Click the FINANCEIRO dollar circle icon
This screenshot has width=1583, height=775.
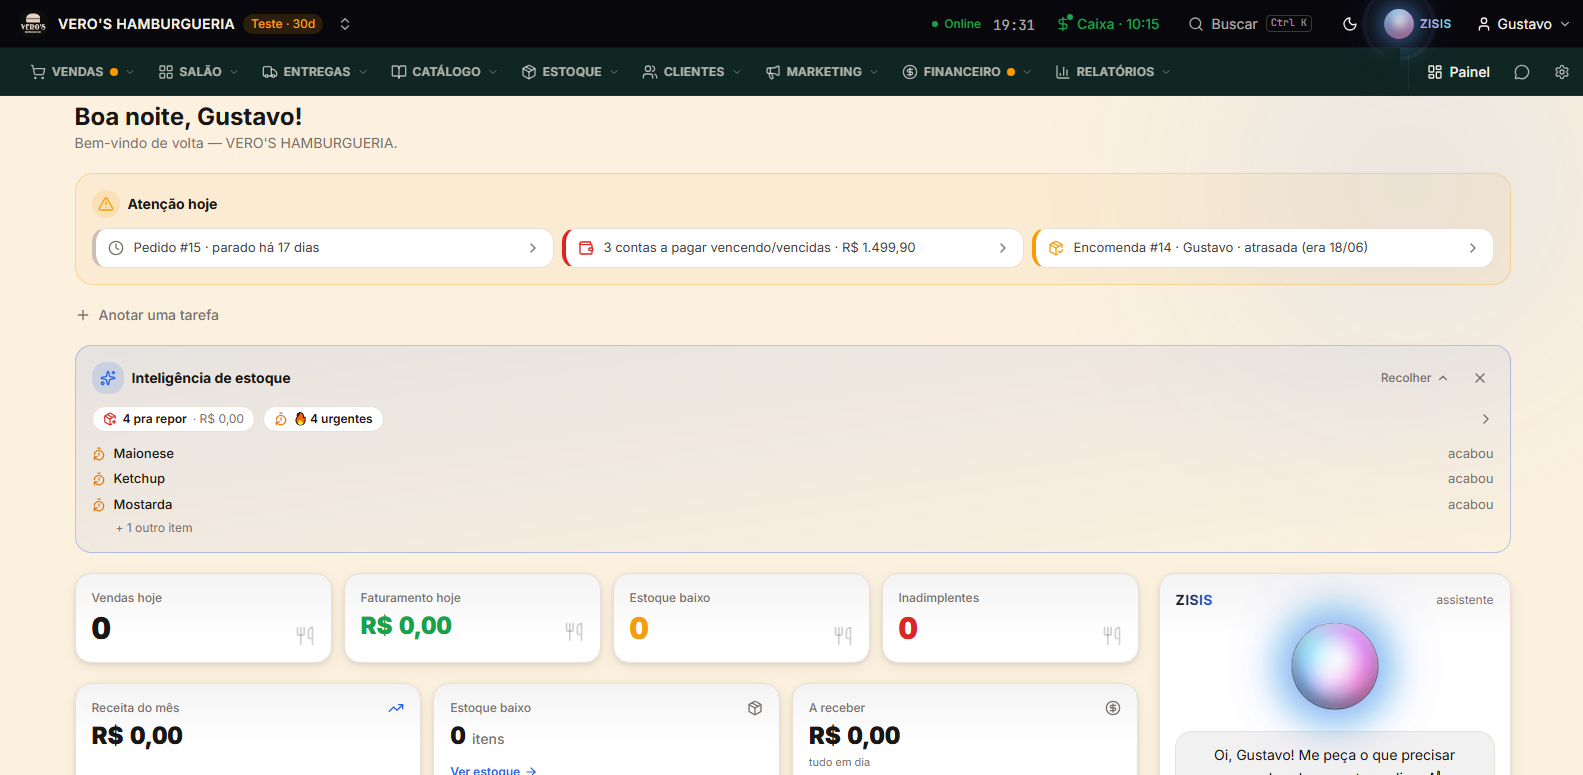pos(910,72)
